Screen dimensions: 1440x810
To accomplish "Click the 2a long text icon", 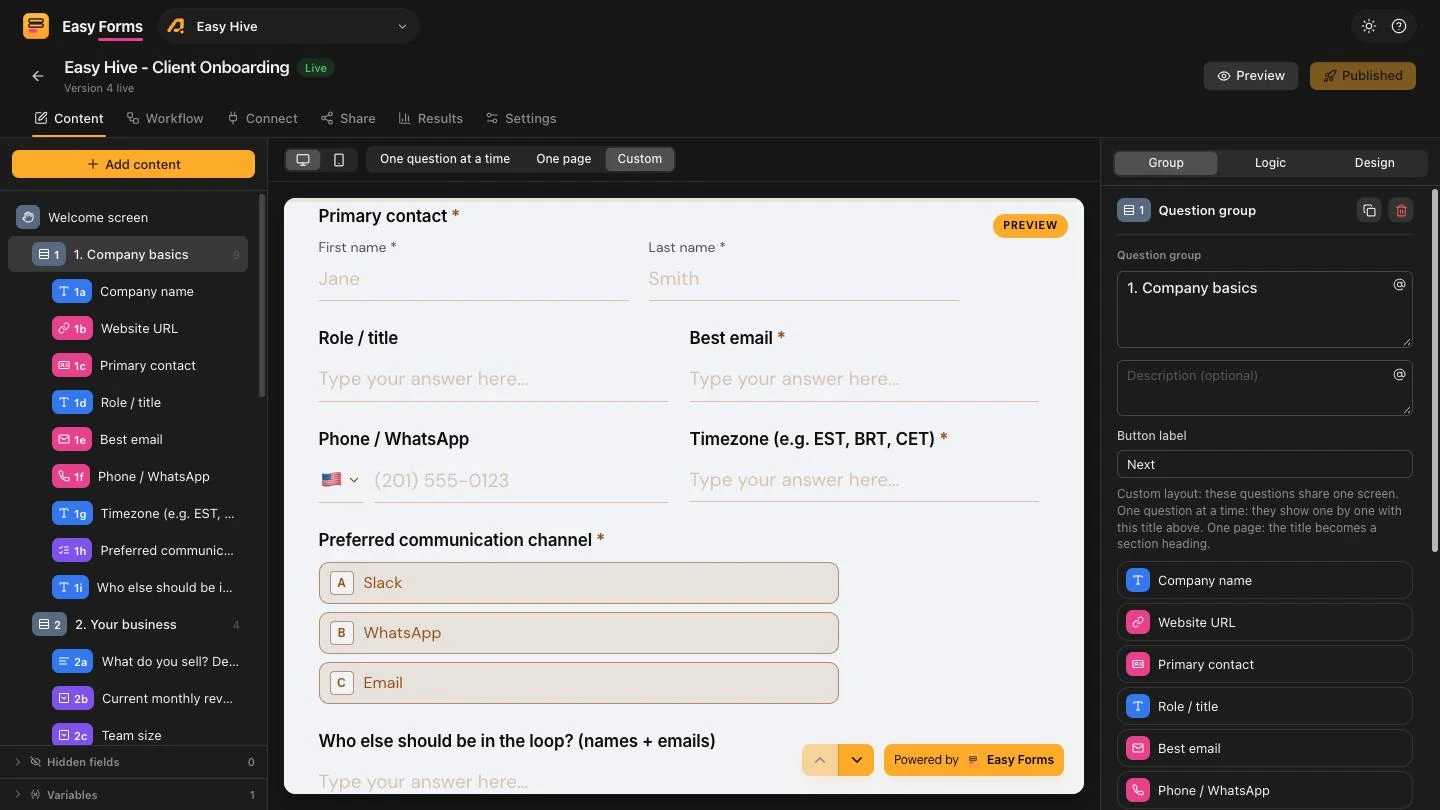I will [x=72, y=661].
